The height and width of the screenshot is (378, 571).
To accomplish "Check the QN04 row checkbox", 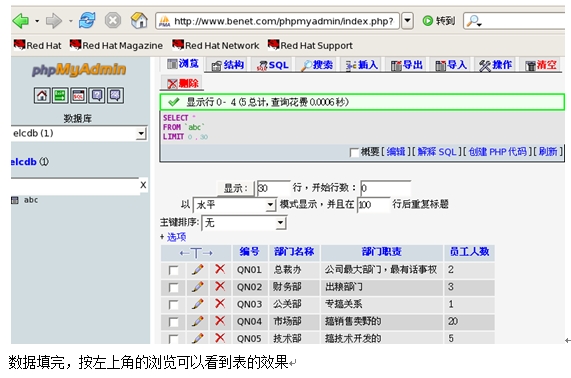I will tap(174, 322).
